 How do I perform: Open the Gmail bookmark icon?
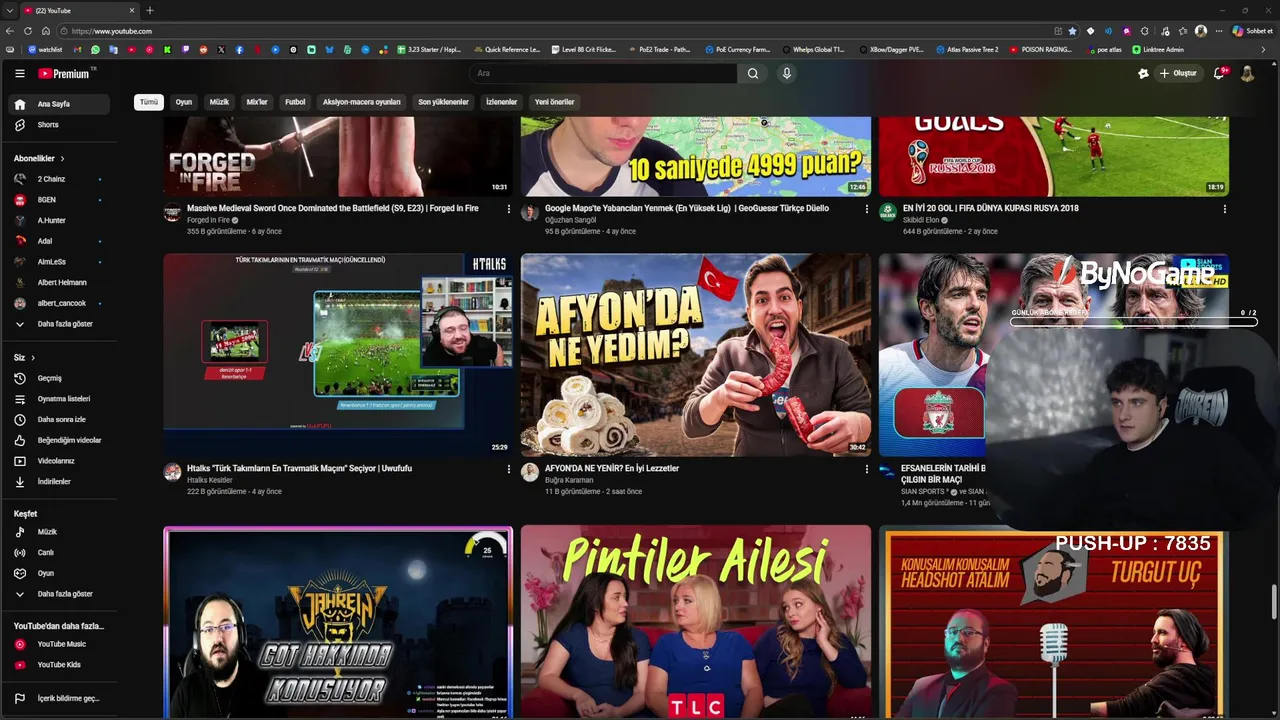tap(77, 49)
